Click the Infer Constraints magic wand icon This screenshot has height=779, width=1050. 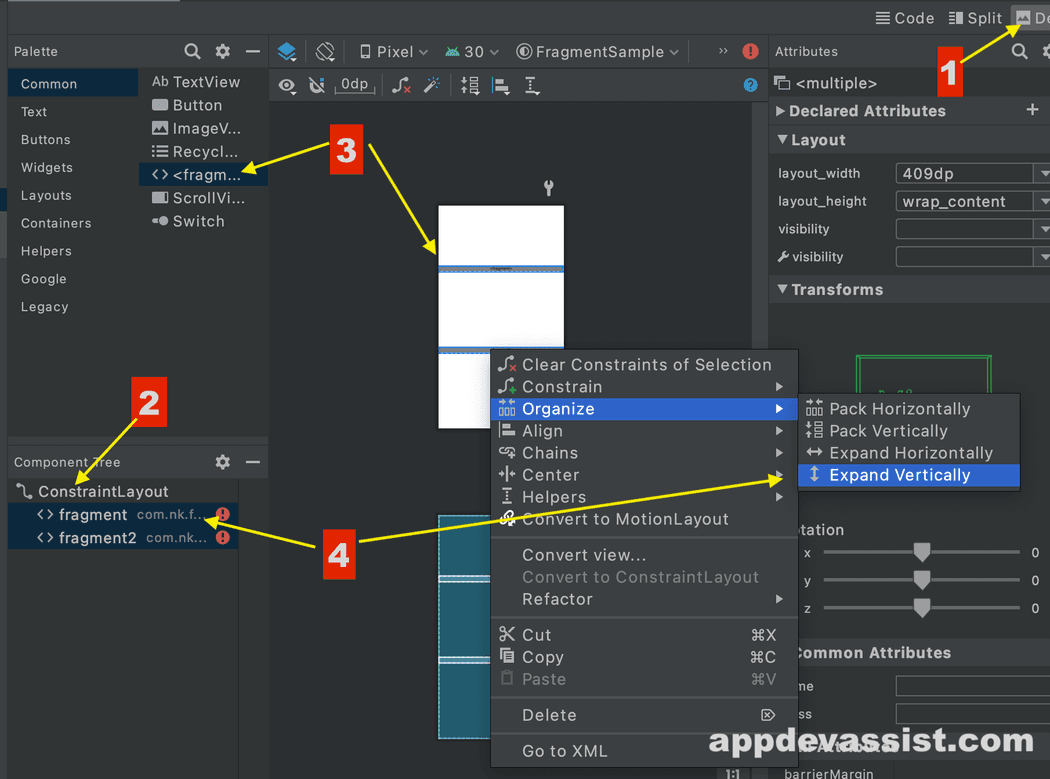tap(432, 85)
